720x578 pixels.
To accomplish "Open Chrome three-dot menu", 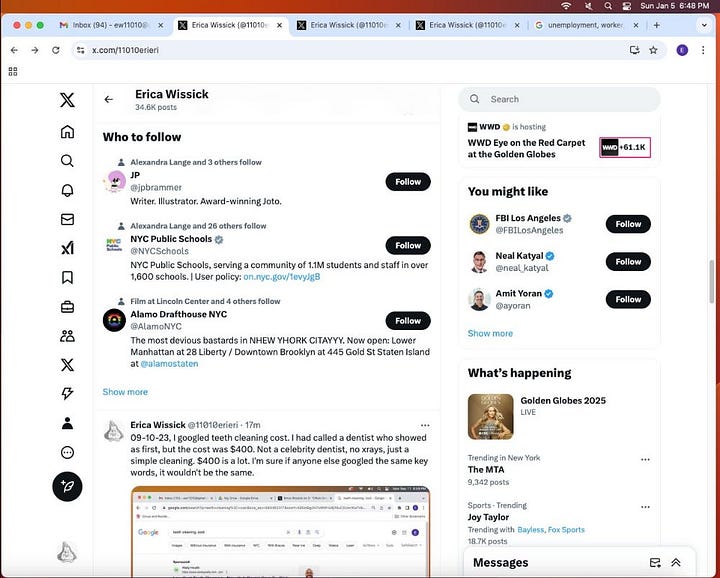I will tap(703, 50).
